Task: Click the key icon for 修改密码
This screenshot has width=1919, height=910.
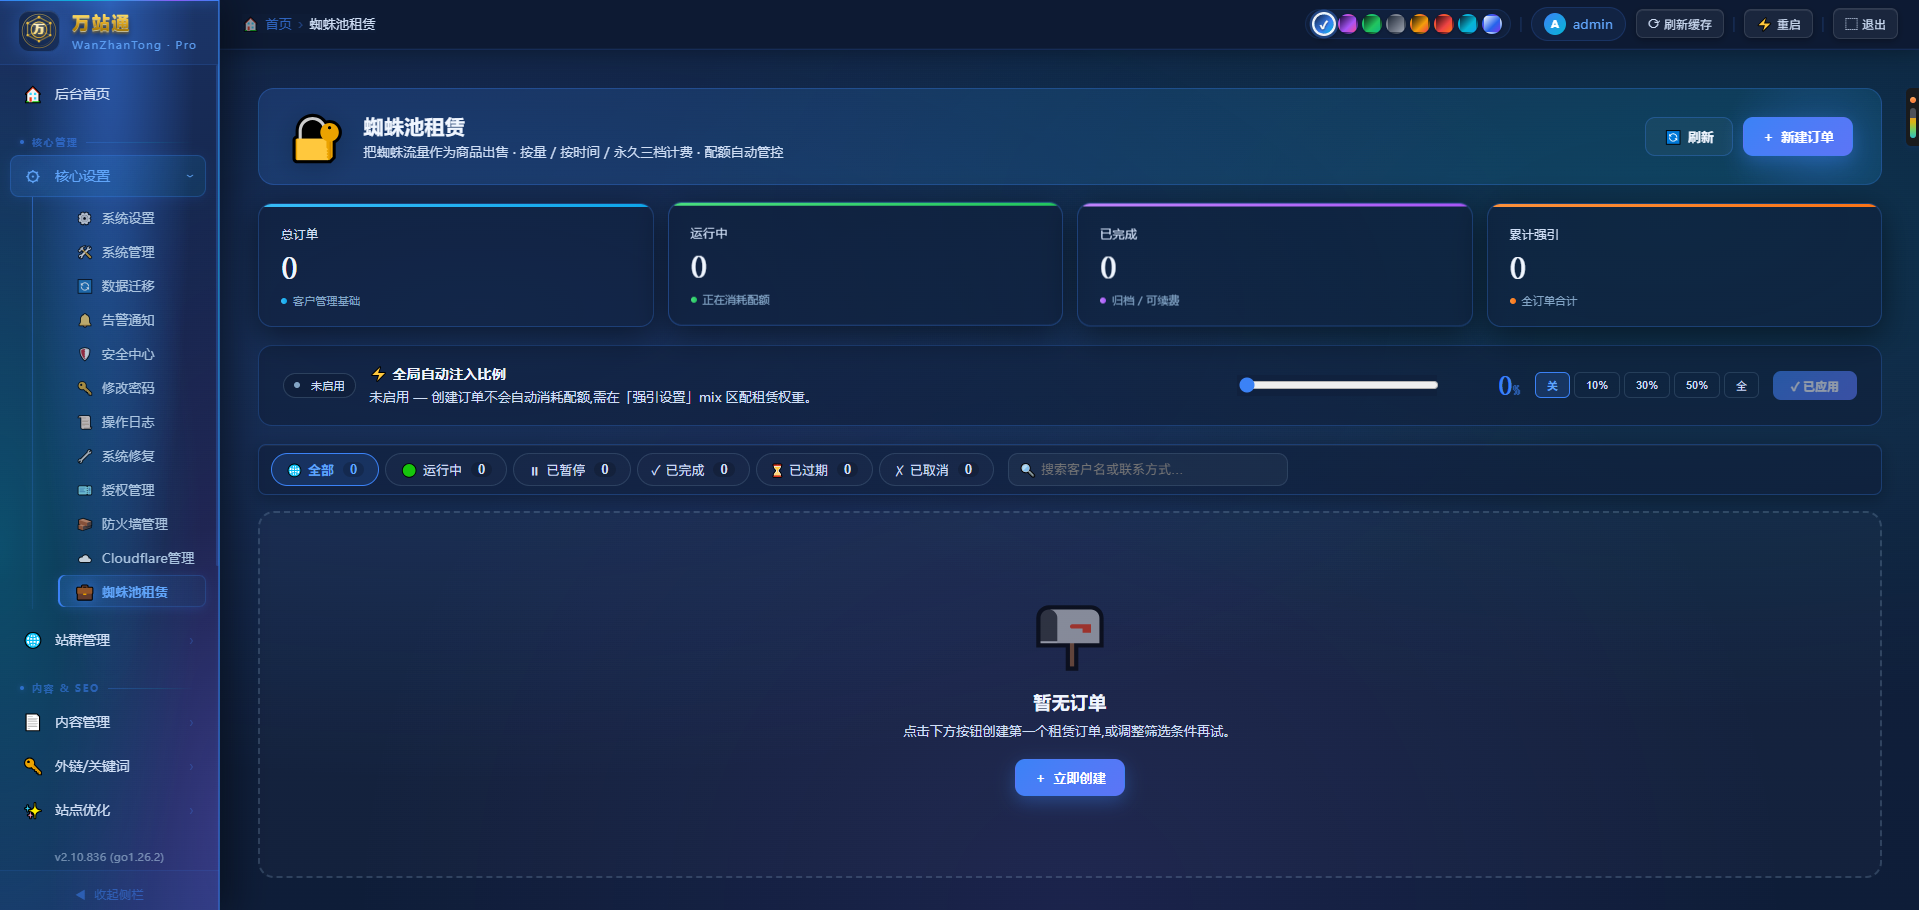Action: pyautogui.click(x=85, y=388)
